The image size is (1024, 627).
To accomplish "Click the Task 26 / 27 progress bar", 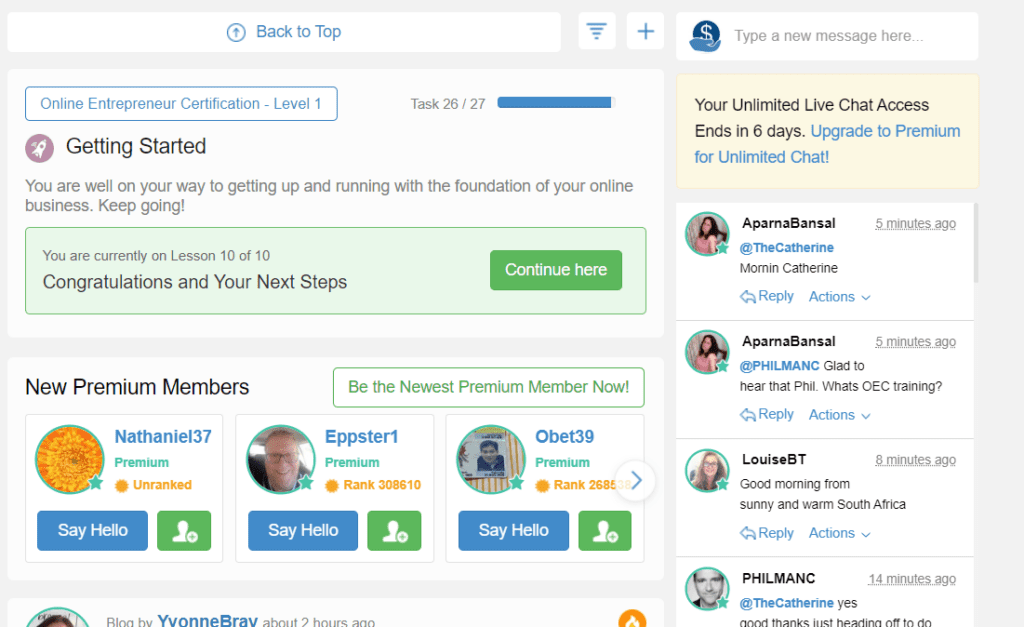I will (x=556, y=103).
